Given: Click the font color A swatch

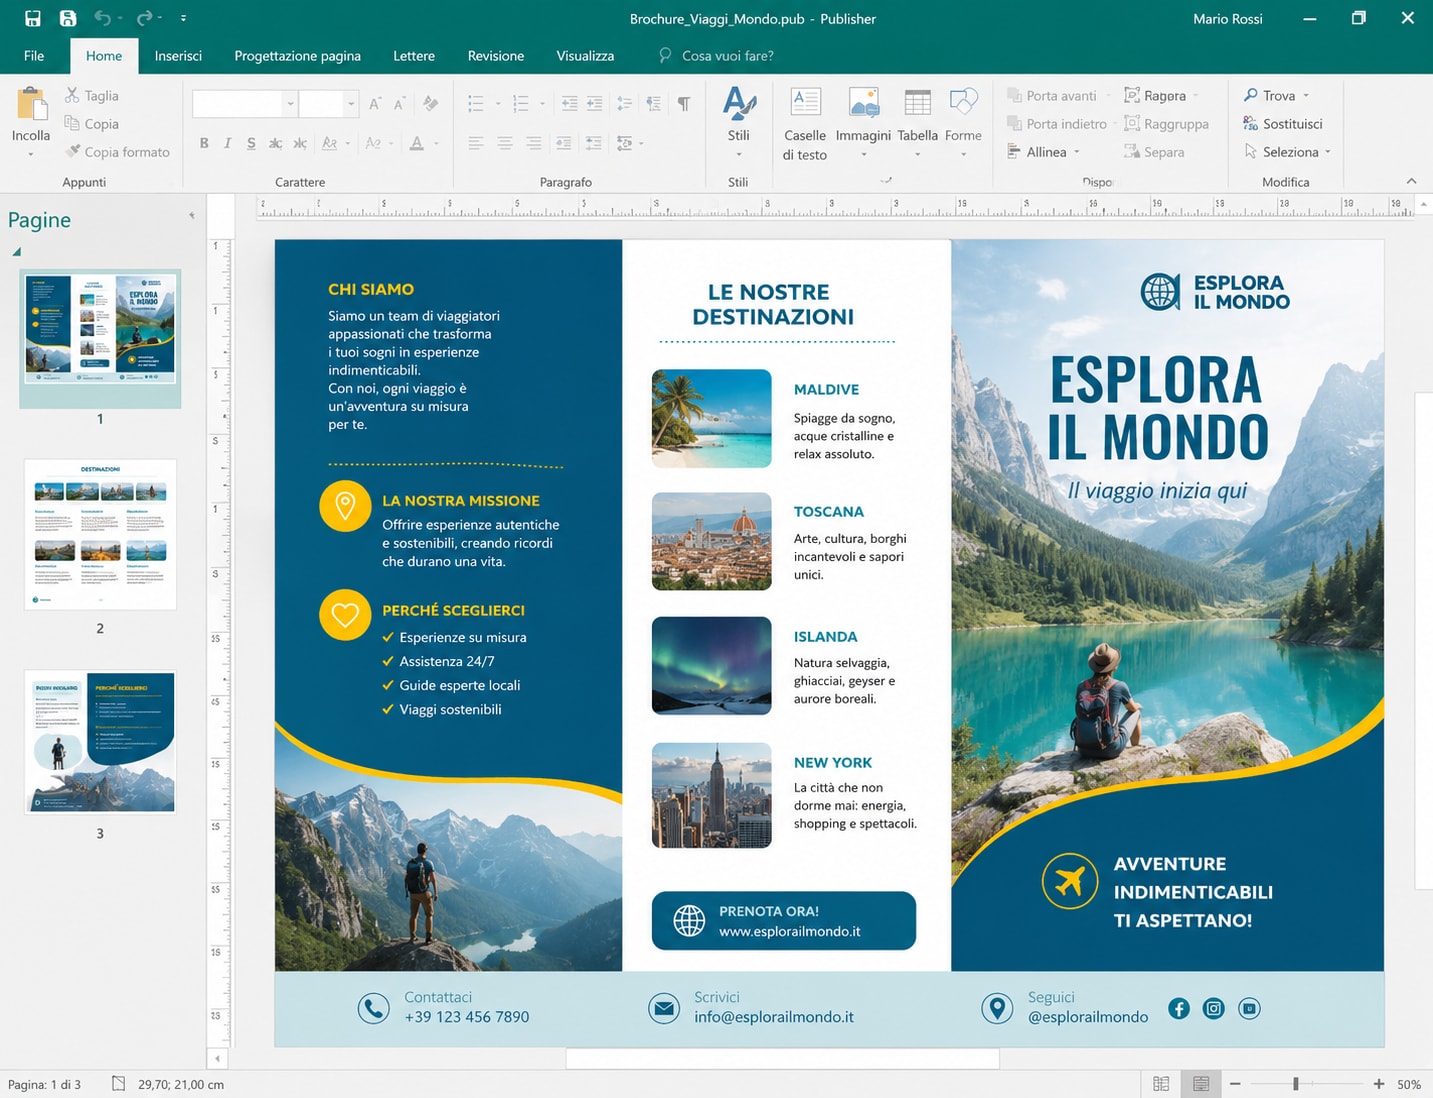Looking at the screenshot, I should [417, 143].
